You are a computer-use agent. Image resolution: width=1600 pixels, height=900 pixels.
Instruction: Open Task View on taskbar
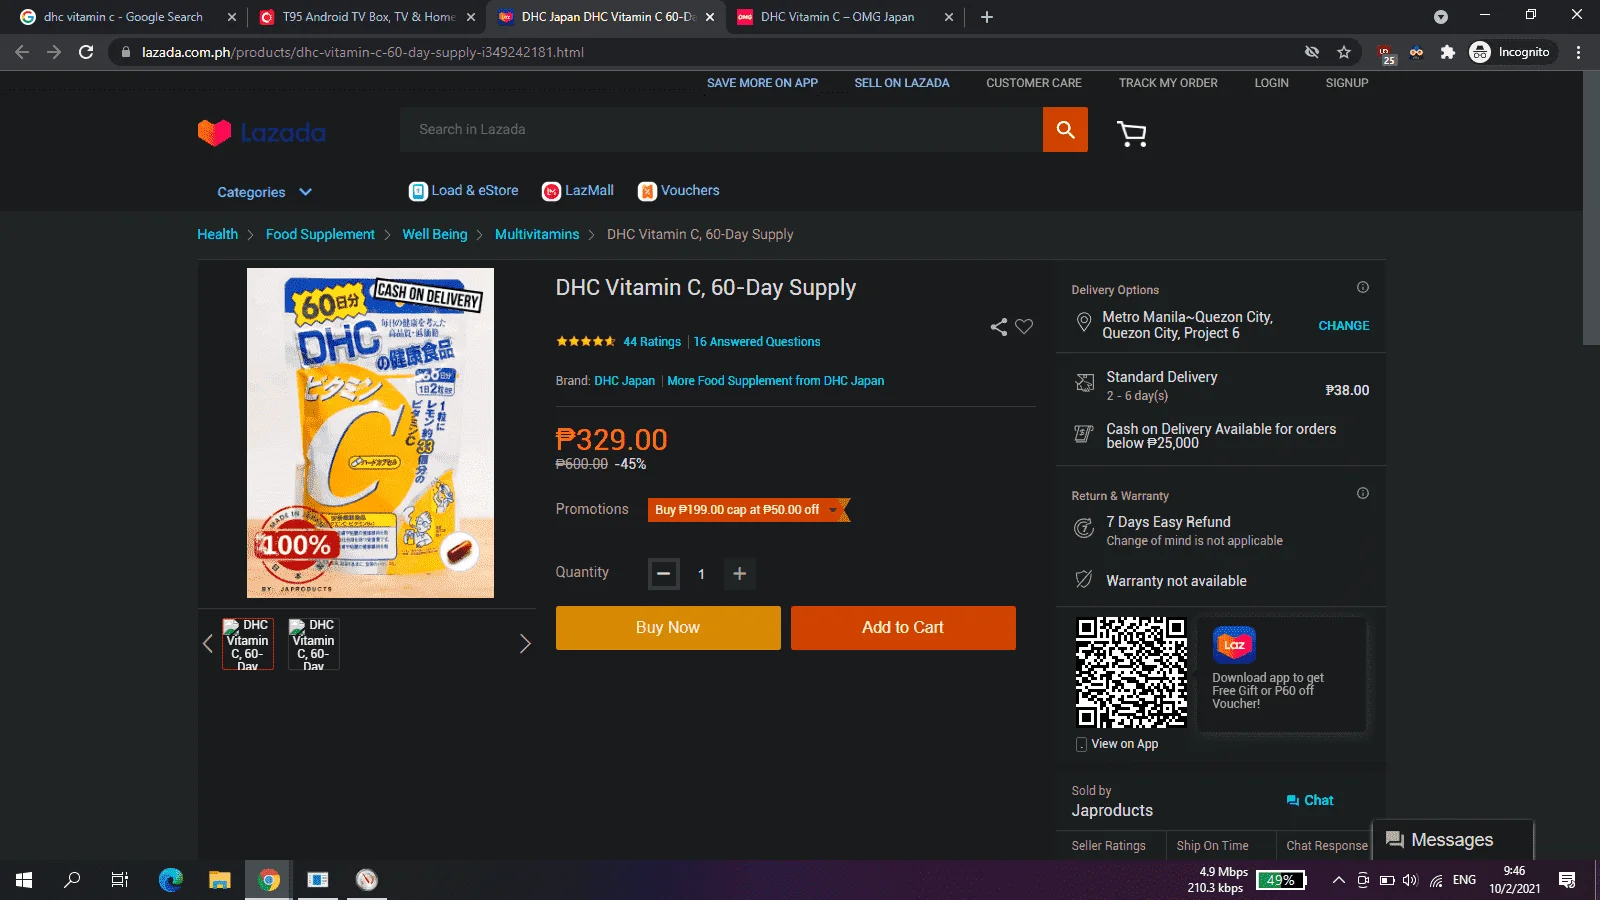click(x=120, y=880)
